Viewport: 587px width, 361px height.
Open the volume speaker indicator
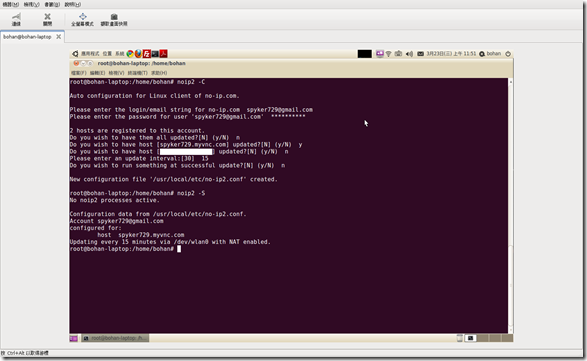pyautogui.click(x=409, y=54)
